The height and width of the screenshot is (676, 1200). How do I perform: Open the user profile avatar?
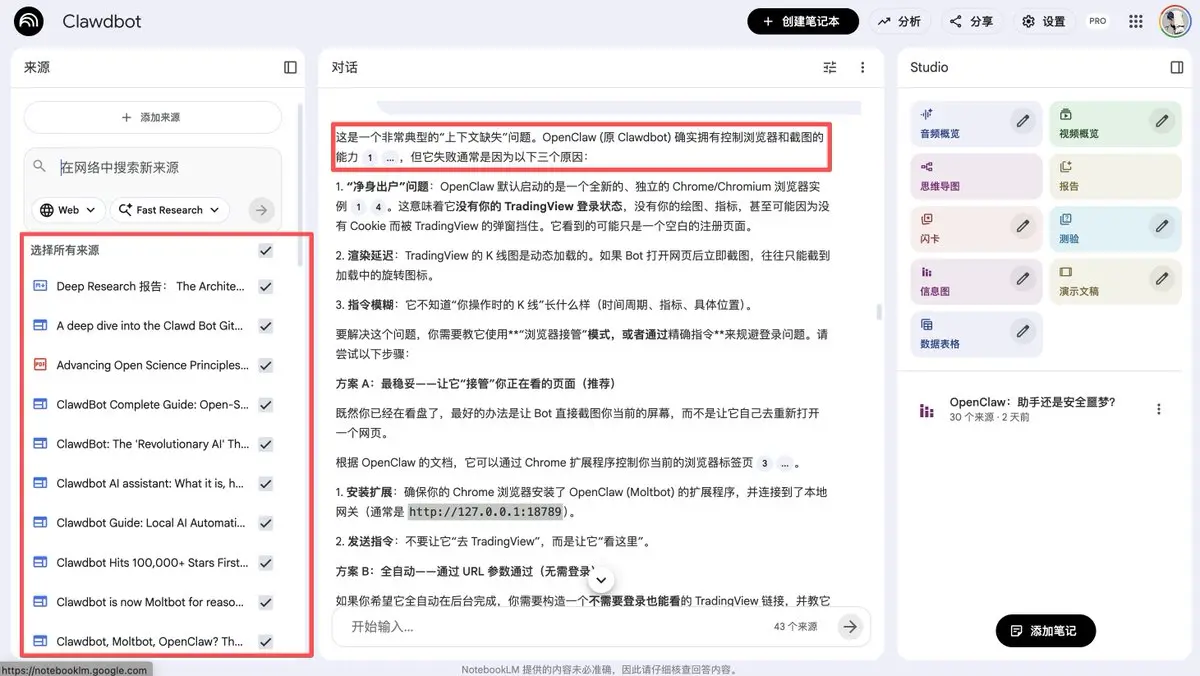(x=1174, y=21)
